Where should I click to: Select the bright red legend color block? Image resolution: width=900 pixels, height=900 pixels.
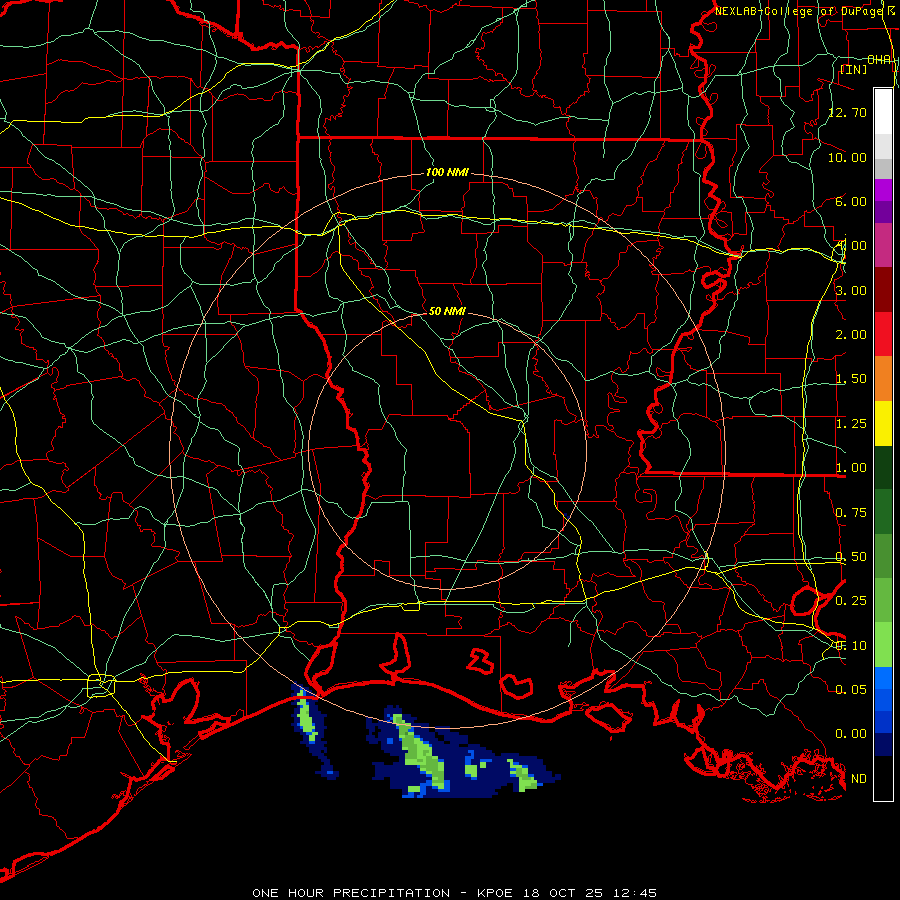883,334
